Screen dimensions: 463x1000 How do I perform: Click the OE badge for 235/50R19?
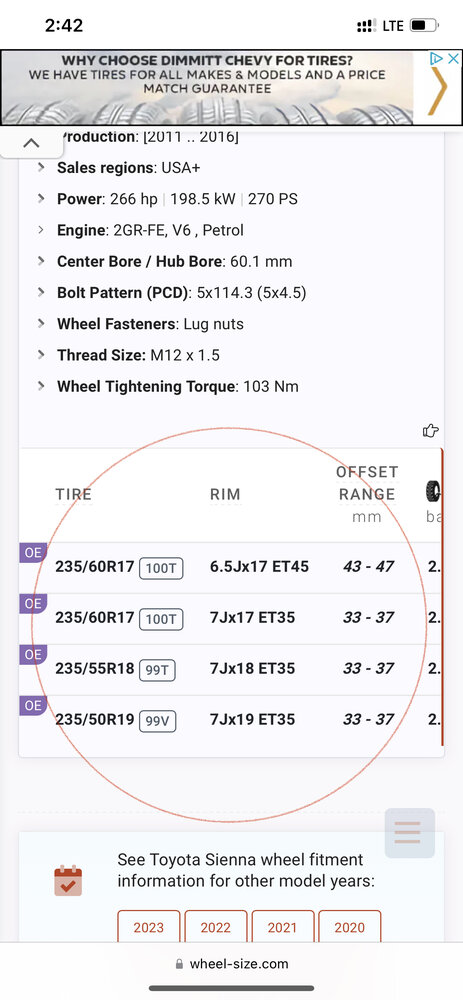pos(33,705)
